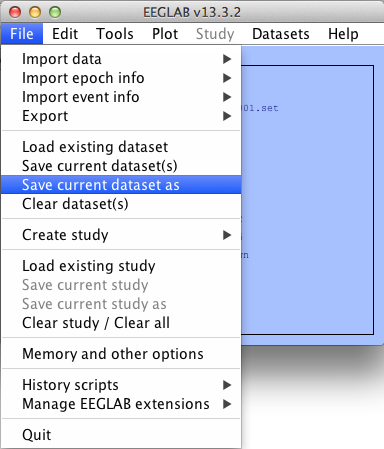Expand the Import data submenu arrow
384x449 pixels.
pyautogui.click(x=227, y=59)
